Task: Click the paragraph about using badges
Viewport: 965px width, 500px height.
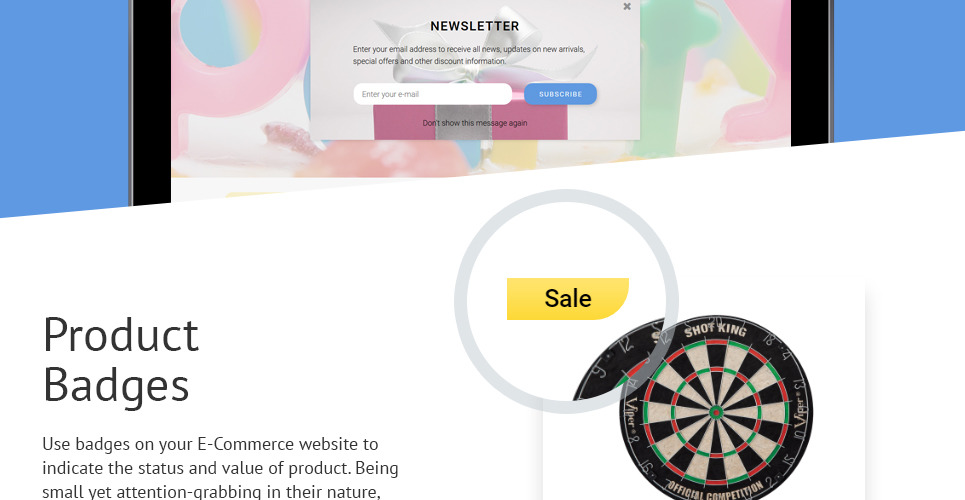Action: click(x=220, y=468)
